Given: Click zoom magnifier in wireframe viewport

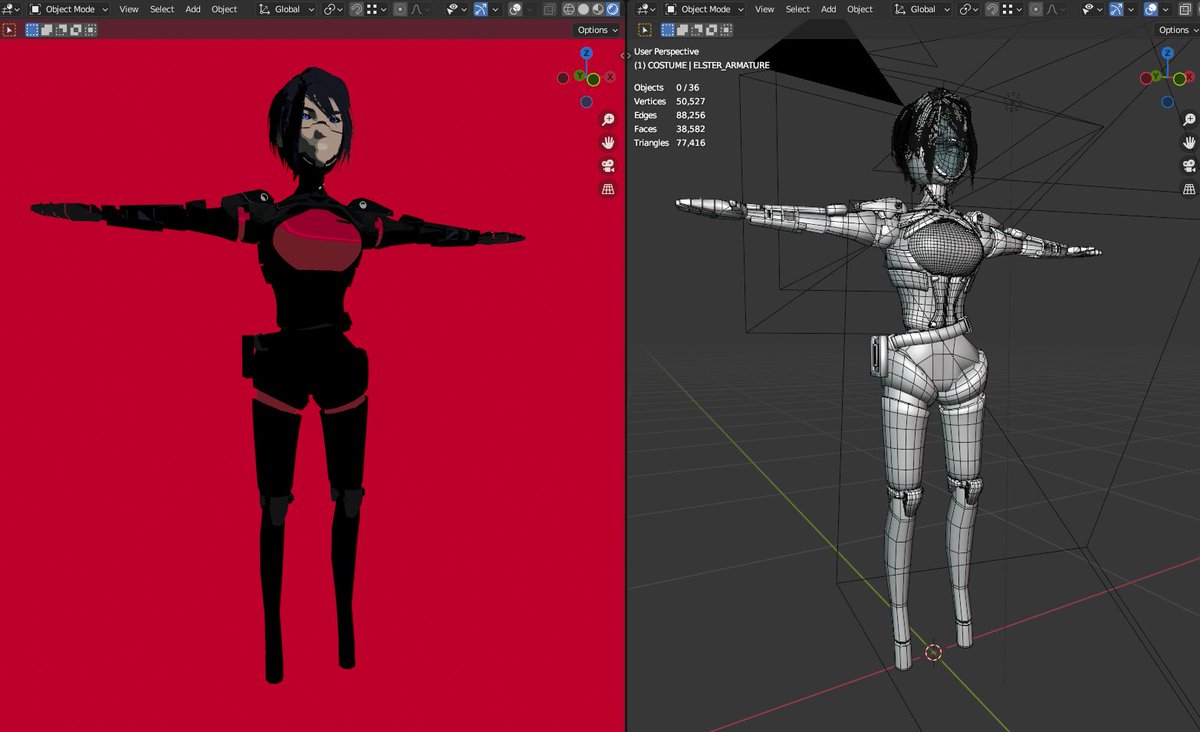Looking at the screenshot, I should click(1189, 120).
